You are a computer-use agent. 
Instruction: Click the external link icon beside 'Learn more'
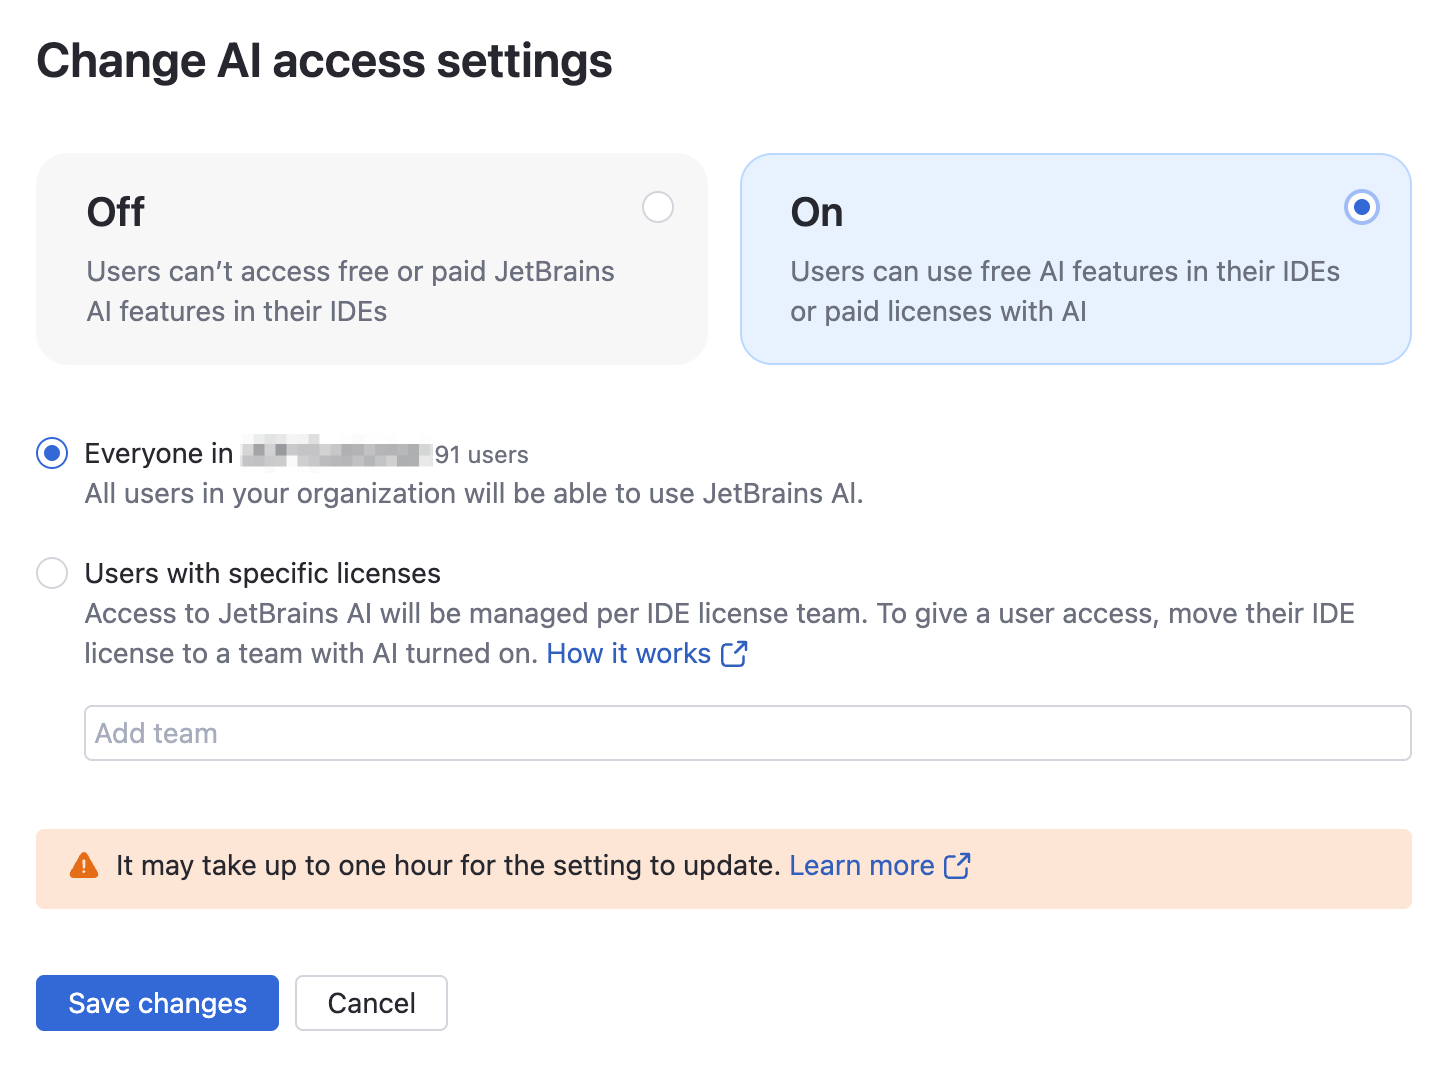(957, 866)
